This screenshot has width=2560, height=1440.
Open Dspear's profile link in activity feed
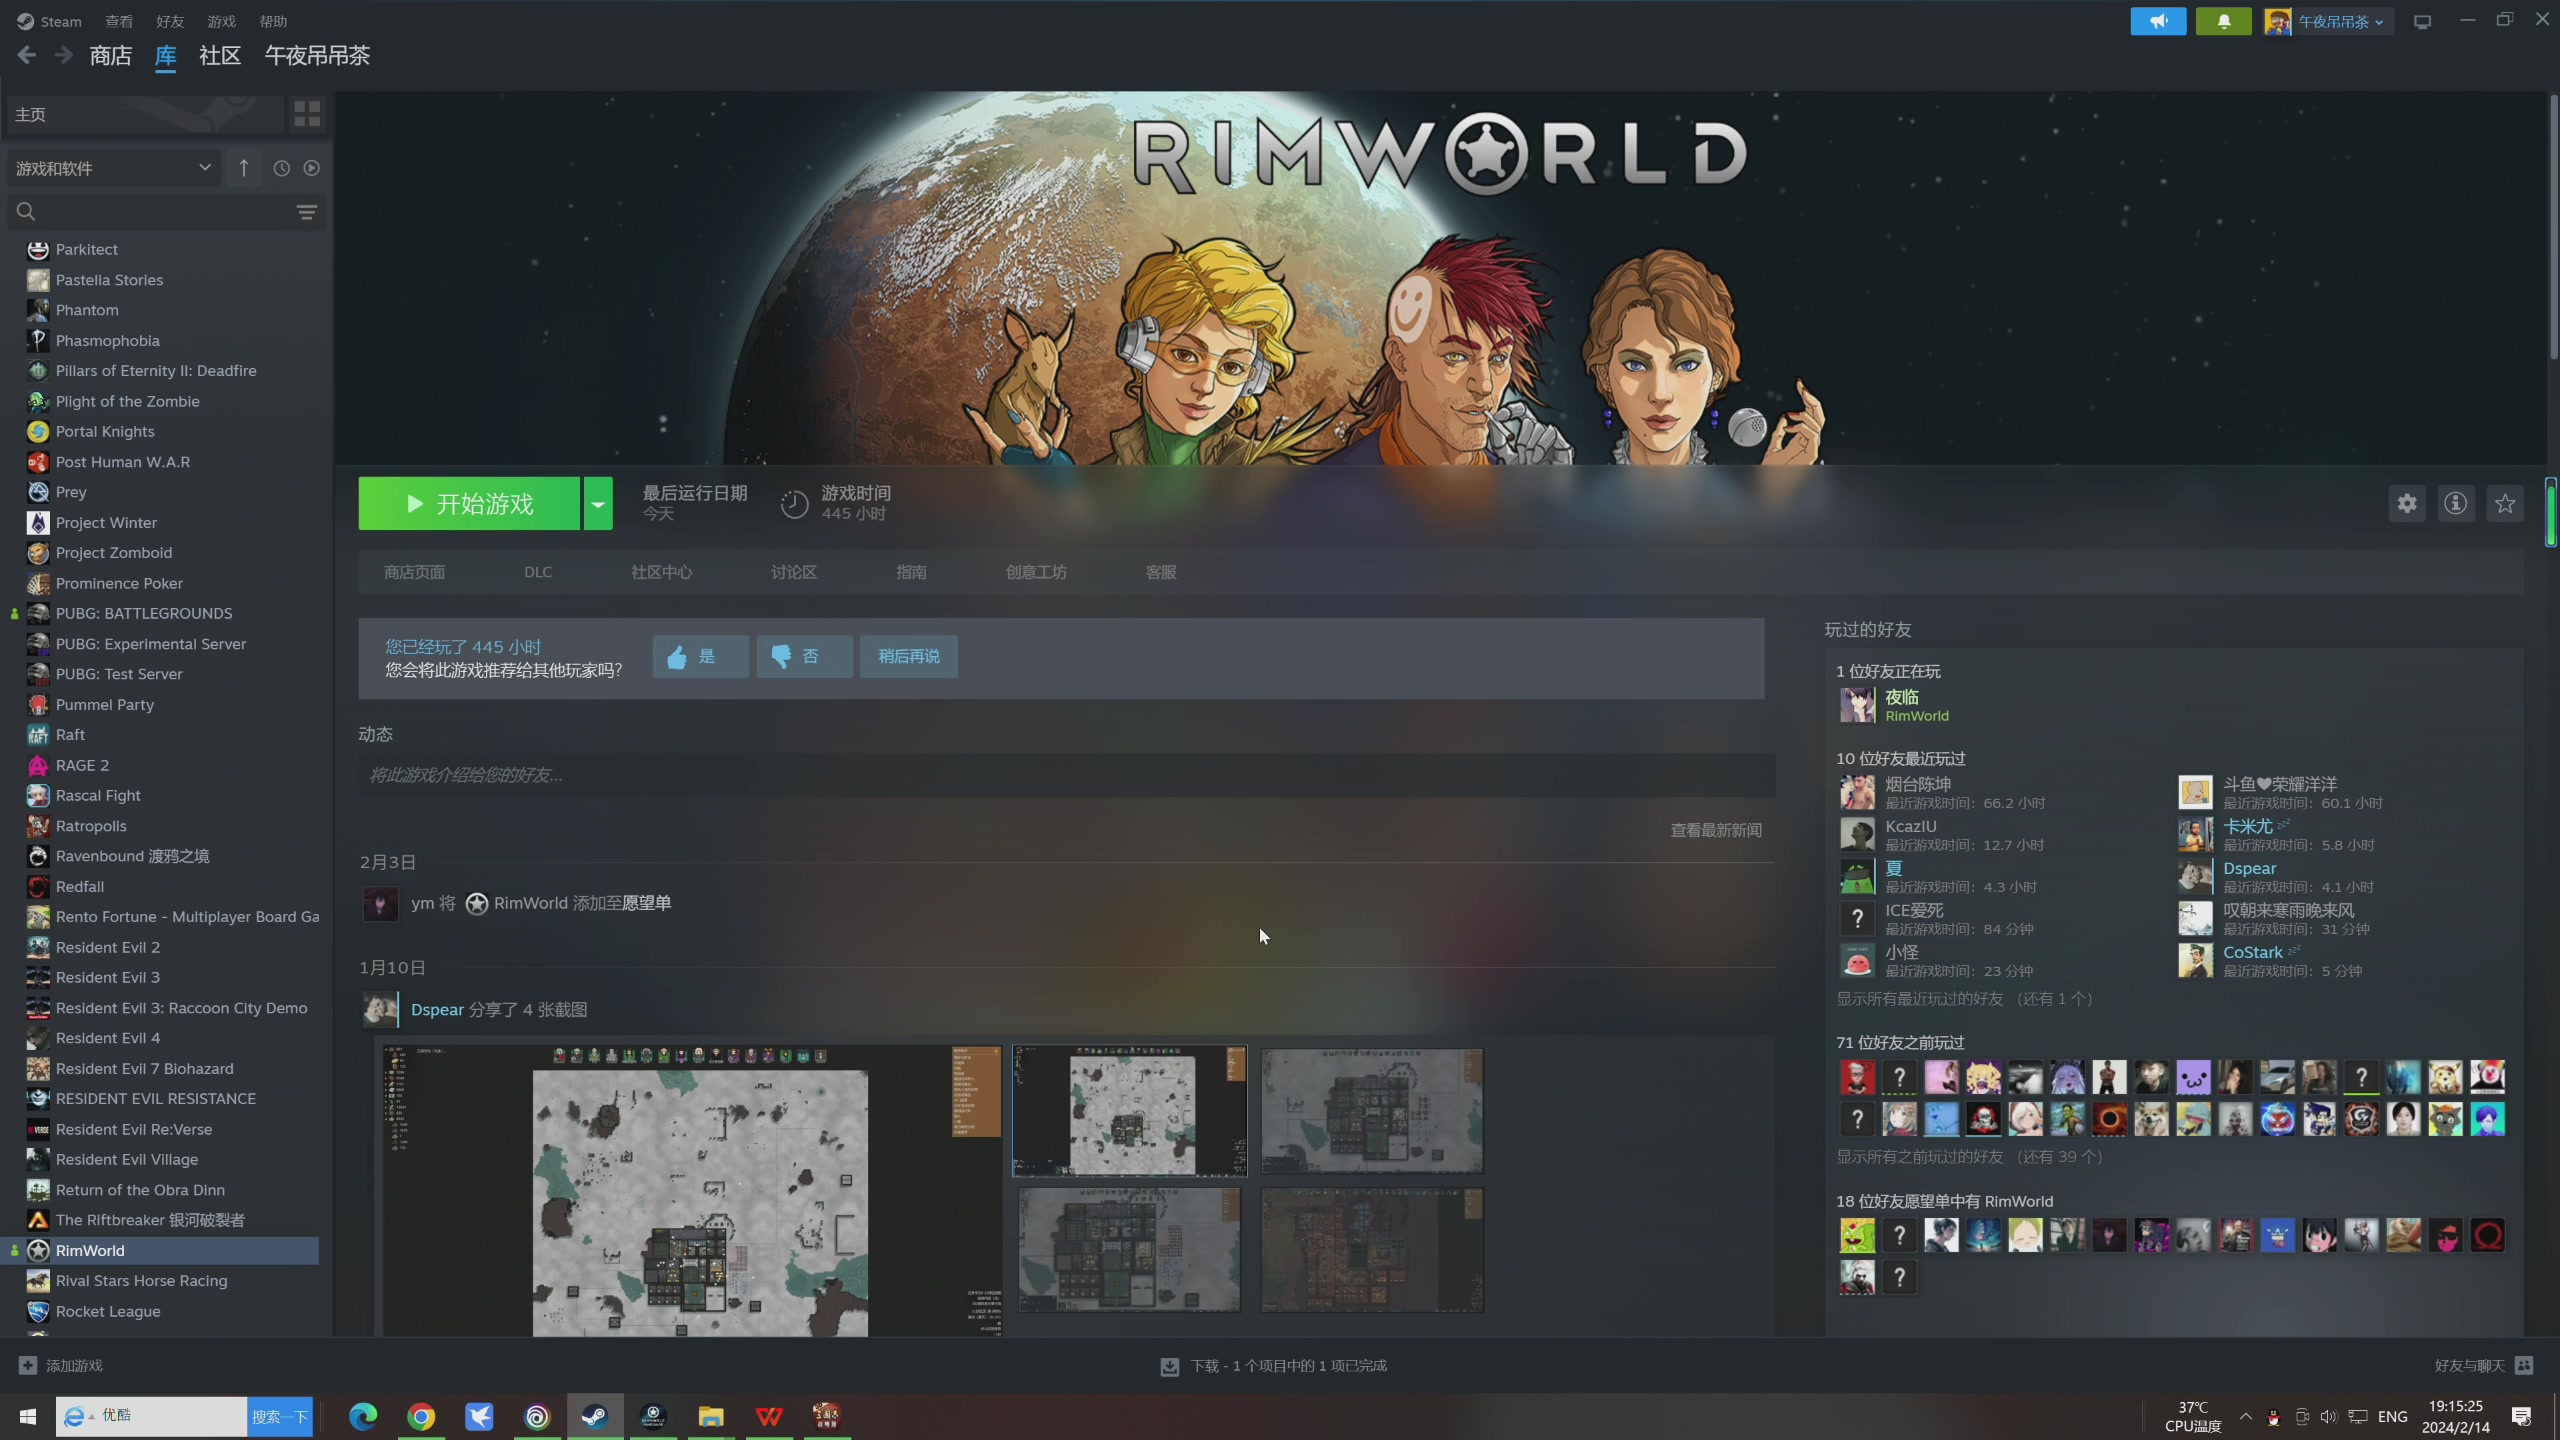tap(437, 1010)
